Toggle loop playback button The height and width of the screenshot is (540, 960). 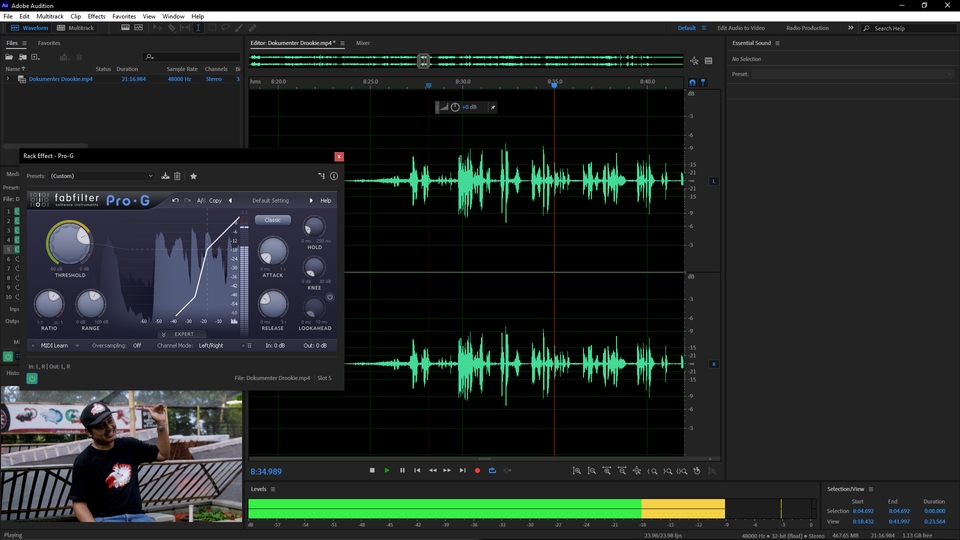492,470
